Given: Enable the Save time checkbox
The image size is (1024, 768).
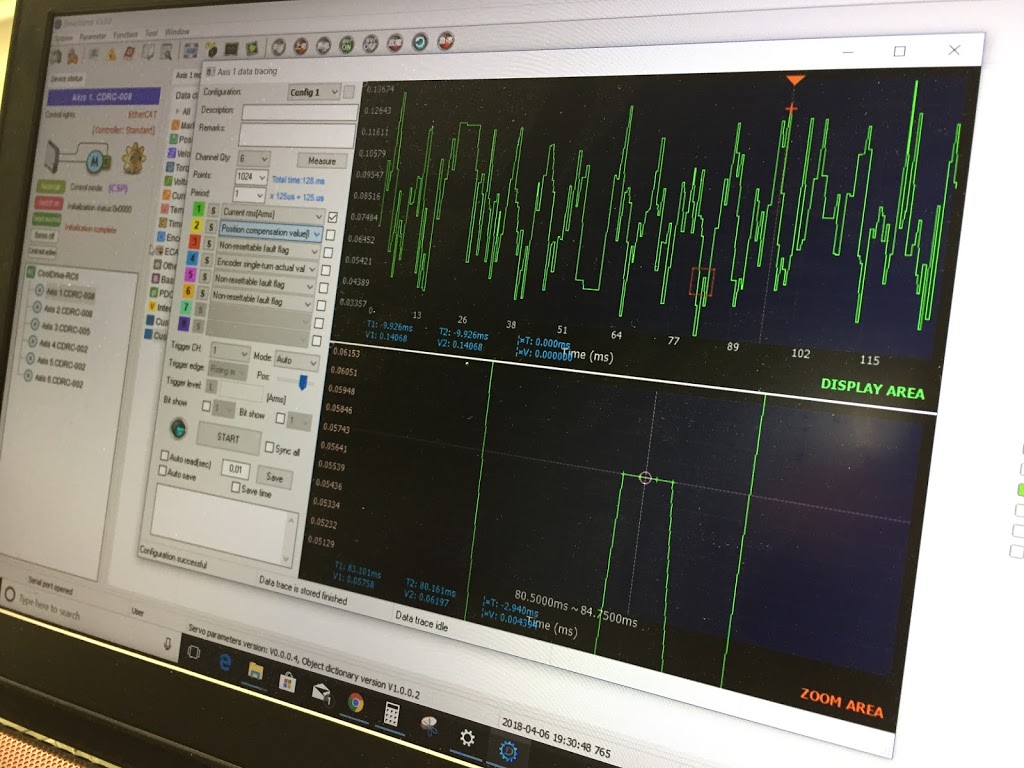Looking at the screenshot, I should 236,487.
